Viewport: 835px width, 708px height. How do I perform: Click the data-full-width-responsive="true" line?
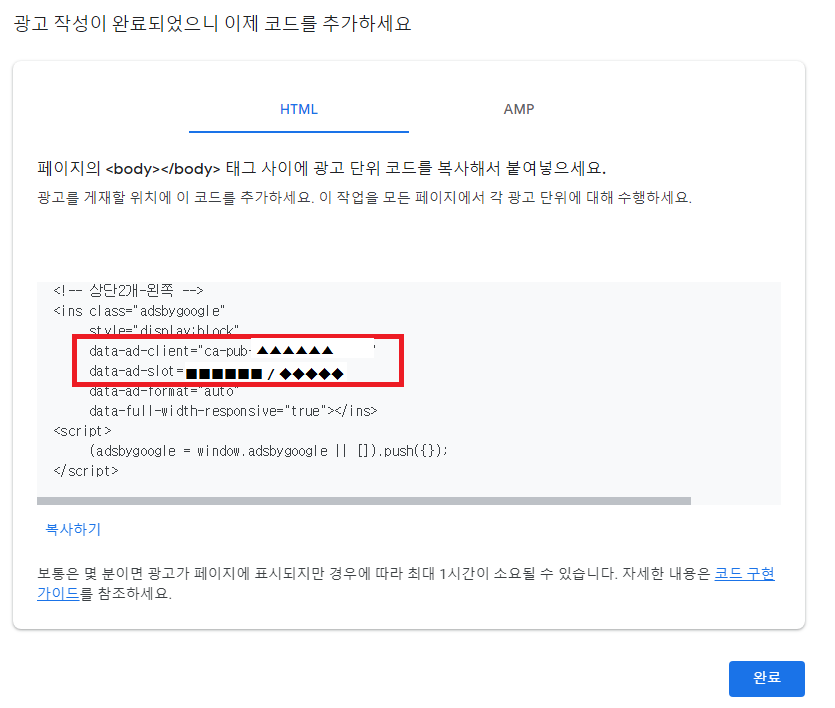[x=233, y=411]
